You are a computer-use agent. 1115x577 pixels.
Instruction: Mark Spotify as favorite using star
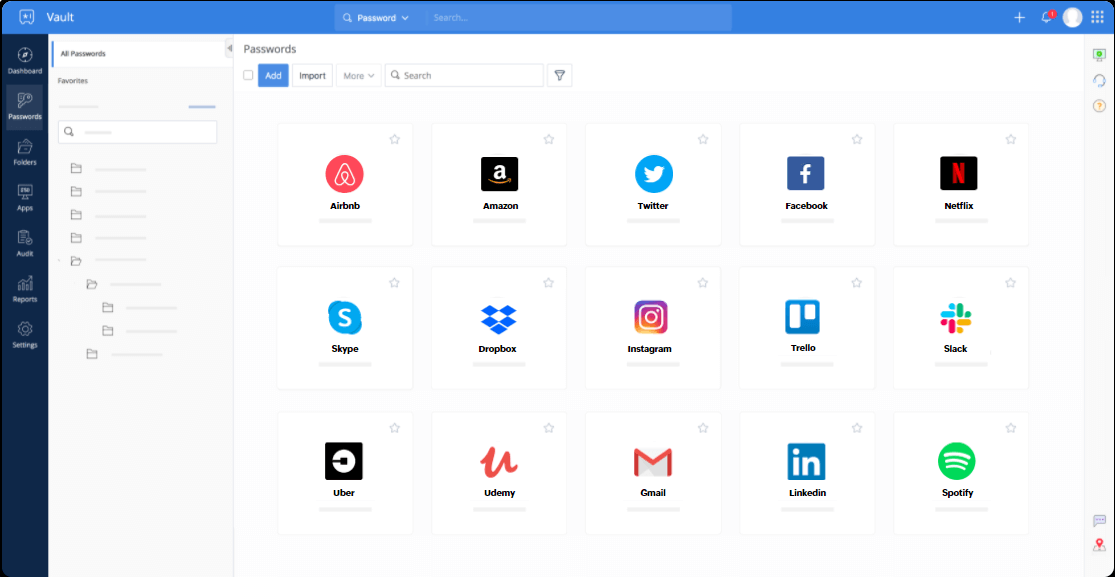tap(1010, 428)
